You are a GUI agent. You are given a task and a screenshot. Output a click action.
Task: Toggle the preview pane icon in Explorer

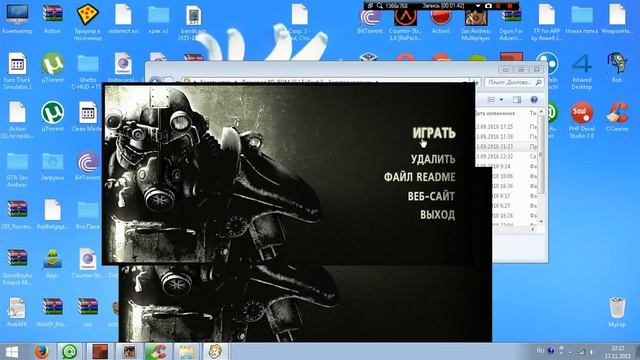[x=517, y=100]
